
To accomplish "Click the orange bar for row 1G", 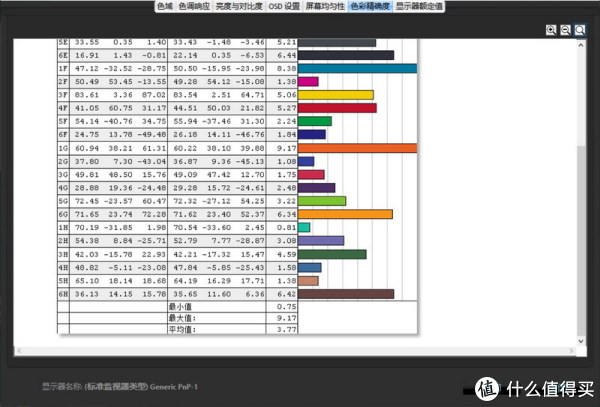I will pos(357,148).
